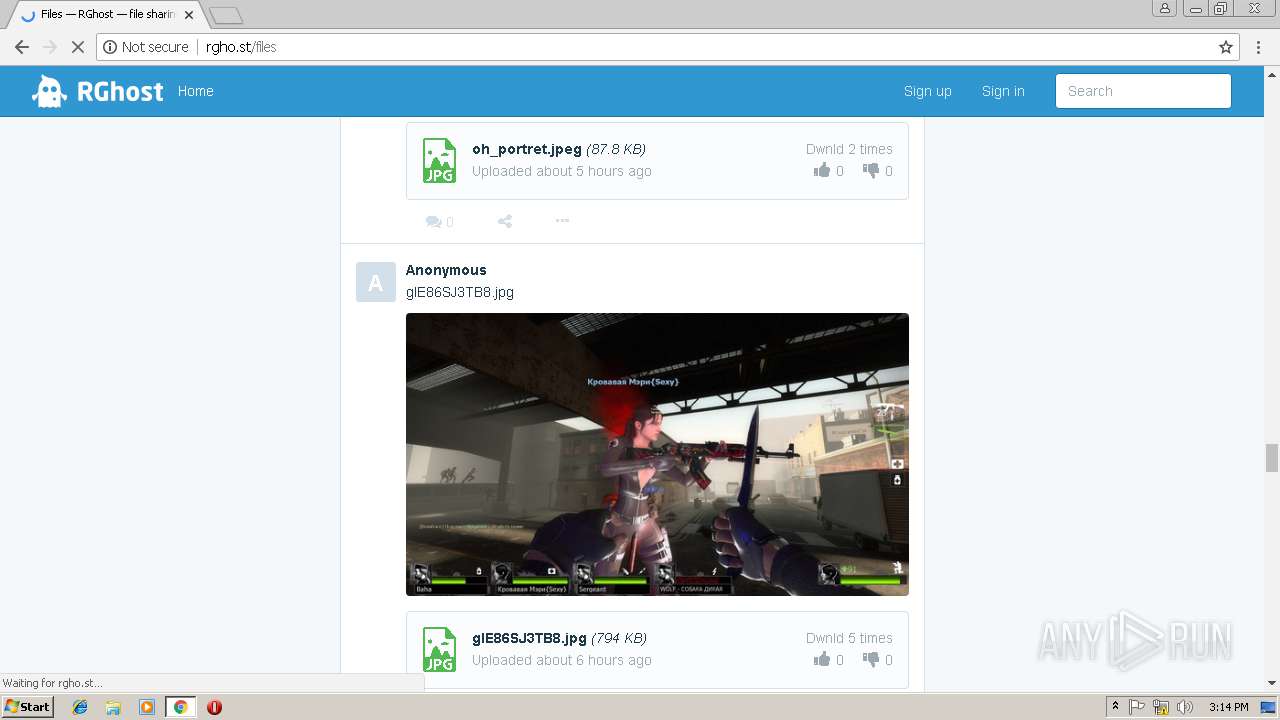Open the Home navigation link

point(195,91)
